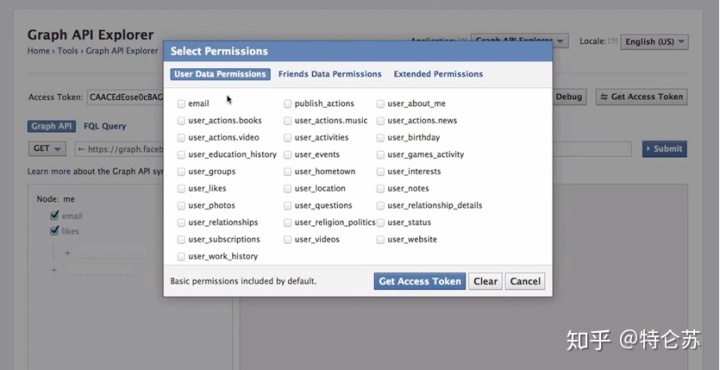Screen dimensions: 720x370
Task: Select user_relationship_details permission
Action: click(x=380, y=206)
